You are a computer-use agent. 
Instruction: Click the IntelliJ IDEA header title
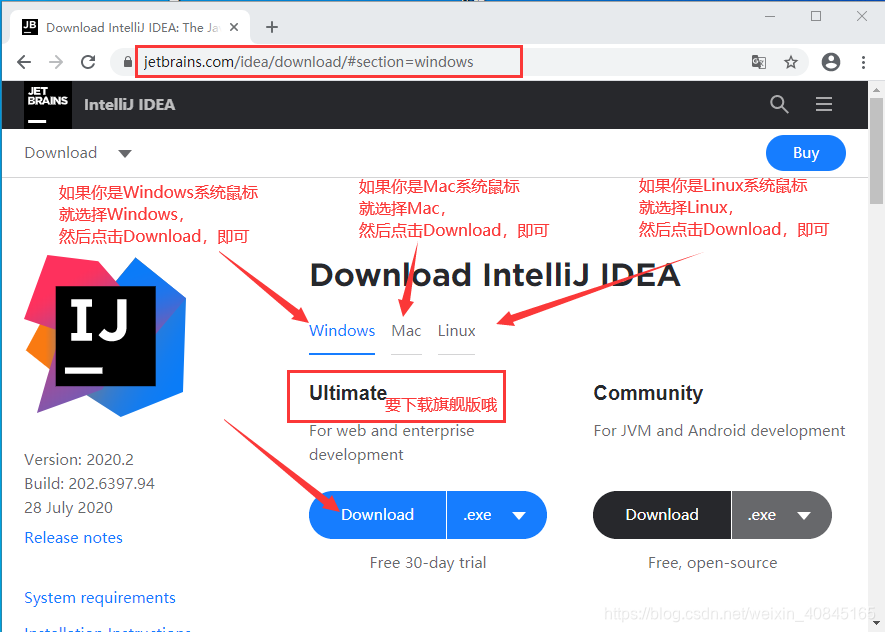[x=130, y=104]
